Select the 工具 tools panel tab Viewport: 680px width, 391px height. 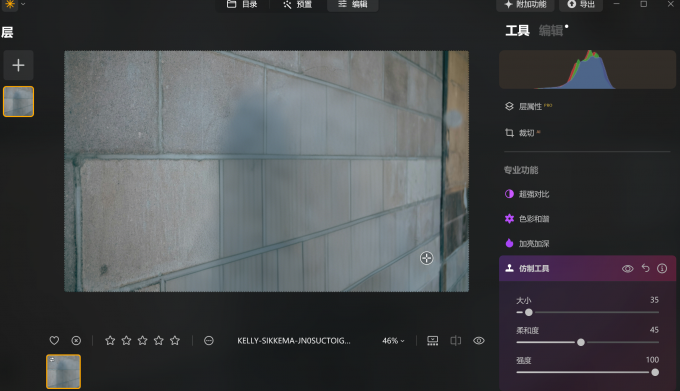click(517, 31)
